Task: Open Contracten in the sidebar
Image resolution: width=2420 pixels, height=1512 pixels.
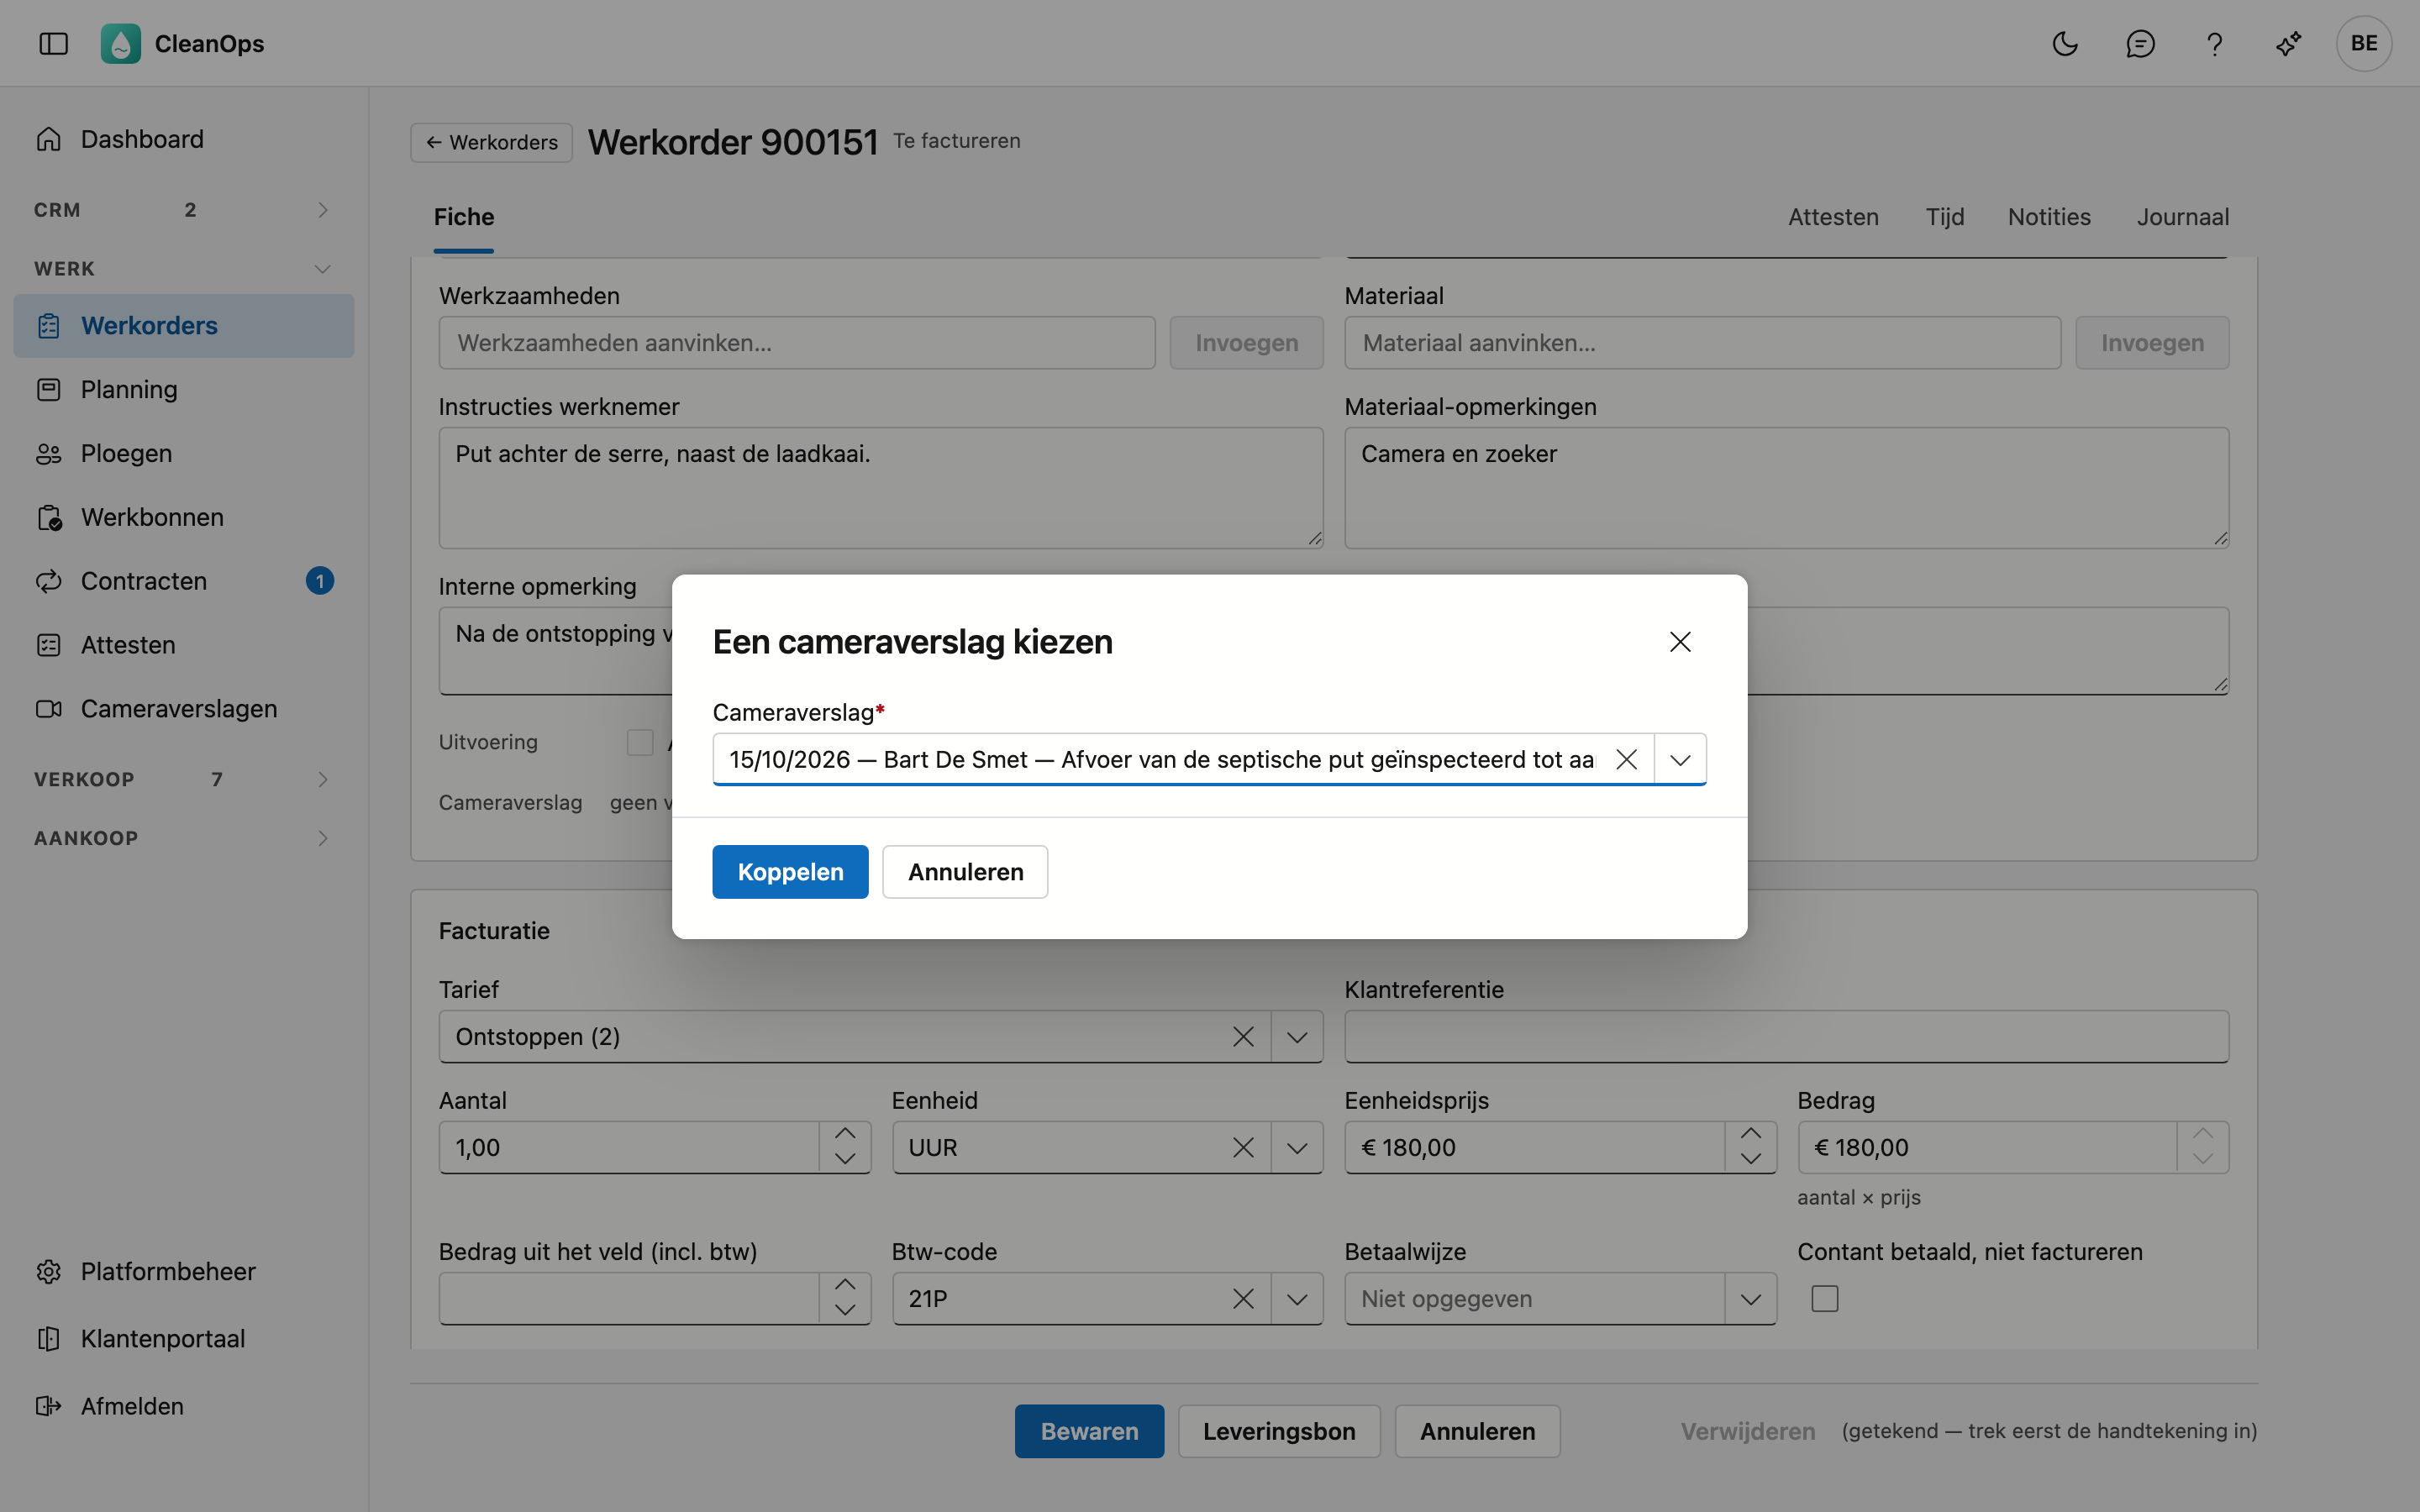Action: pyautogui.click(x=184, y=581)
